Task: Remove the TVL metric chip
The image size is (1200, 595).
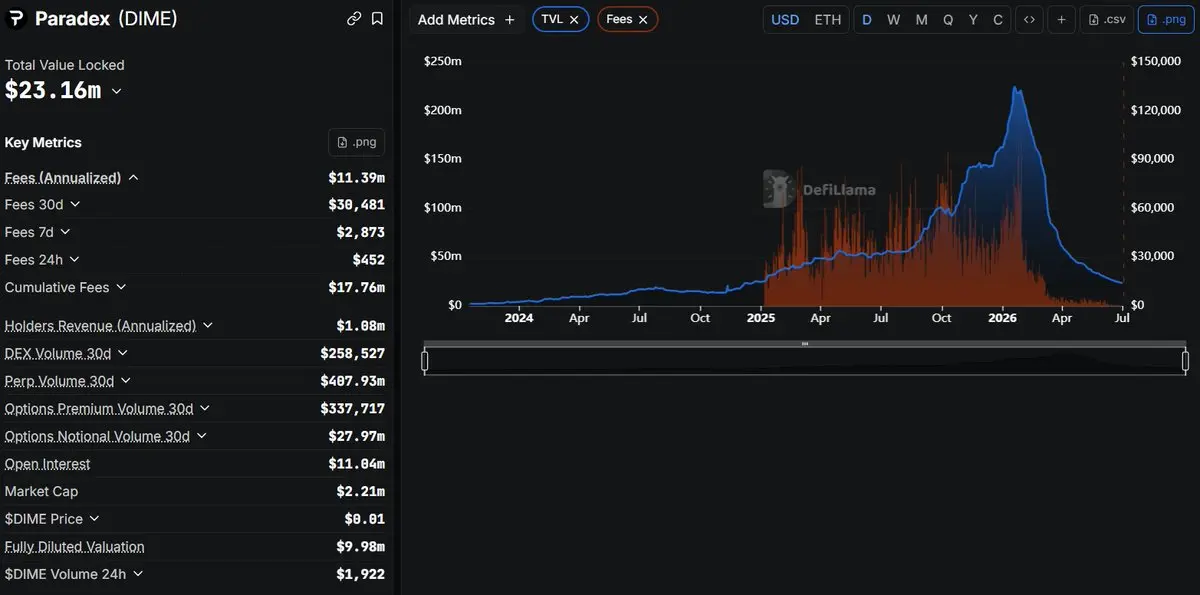Action: click(574, 19)
